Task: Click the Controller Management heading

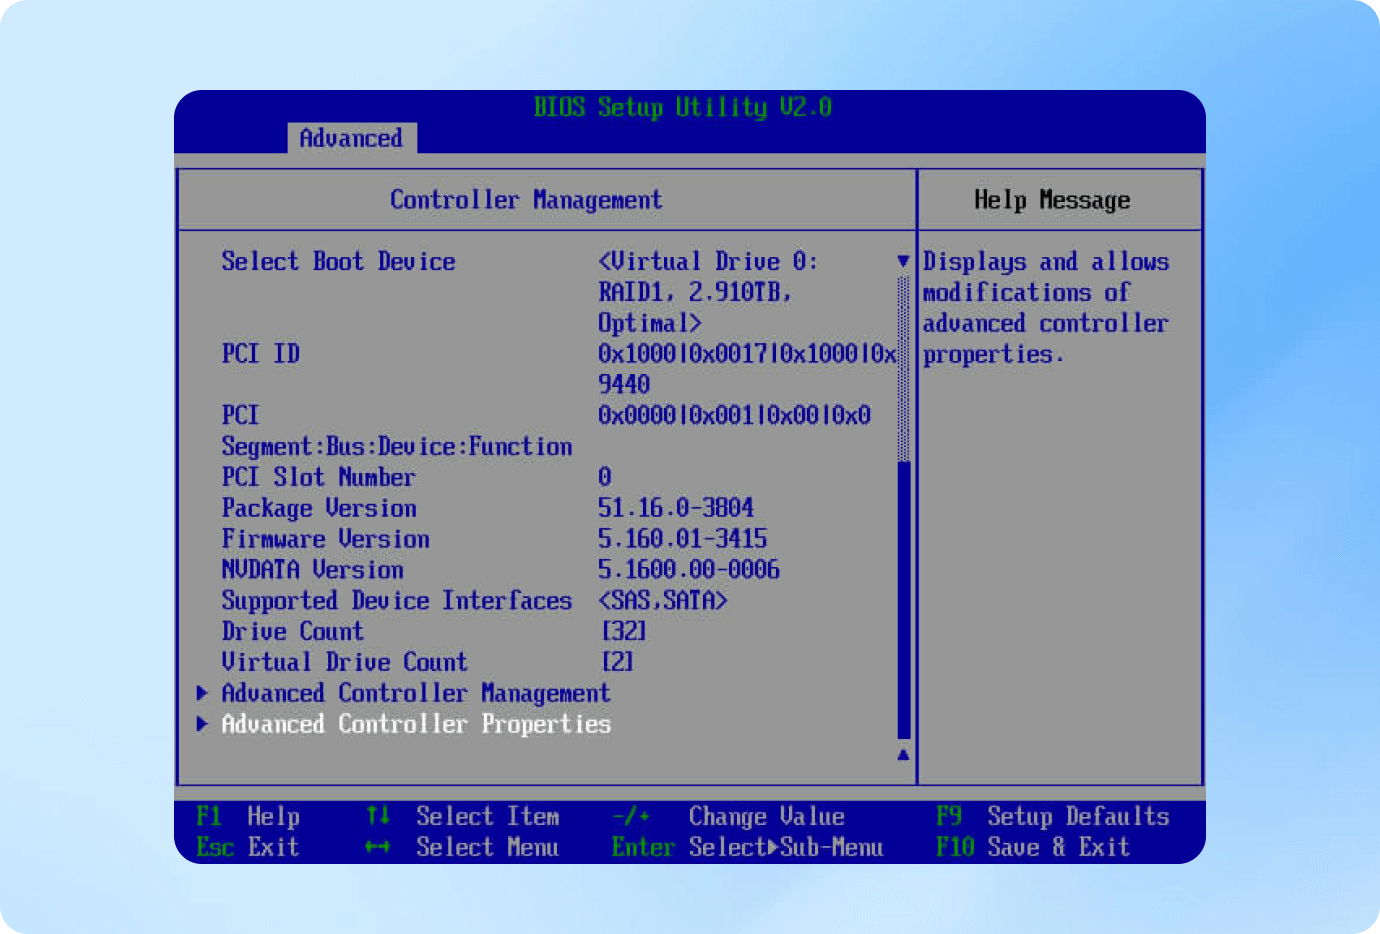Action: click(526, 200)
